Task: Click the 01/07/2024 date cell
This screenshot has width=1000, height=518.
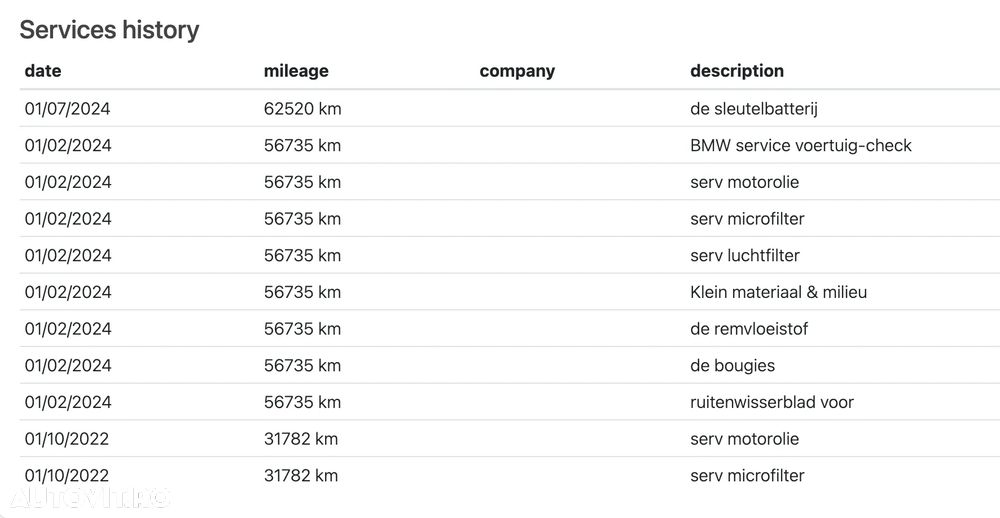Action: 67,109
